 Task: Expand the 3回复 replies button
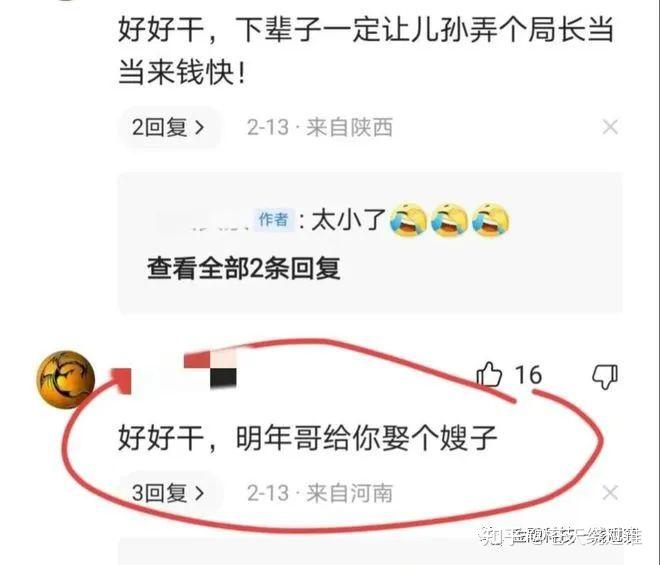tap(169, 493)
